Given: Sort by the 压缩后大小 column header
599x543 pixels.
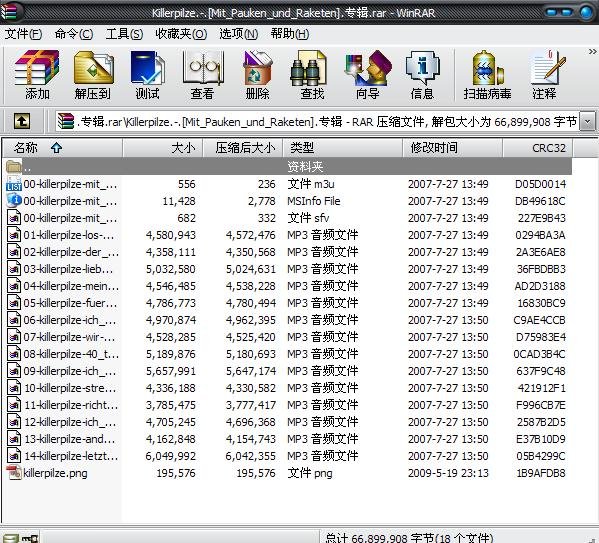Looking at the screenshot, I should (243, 148).
